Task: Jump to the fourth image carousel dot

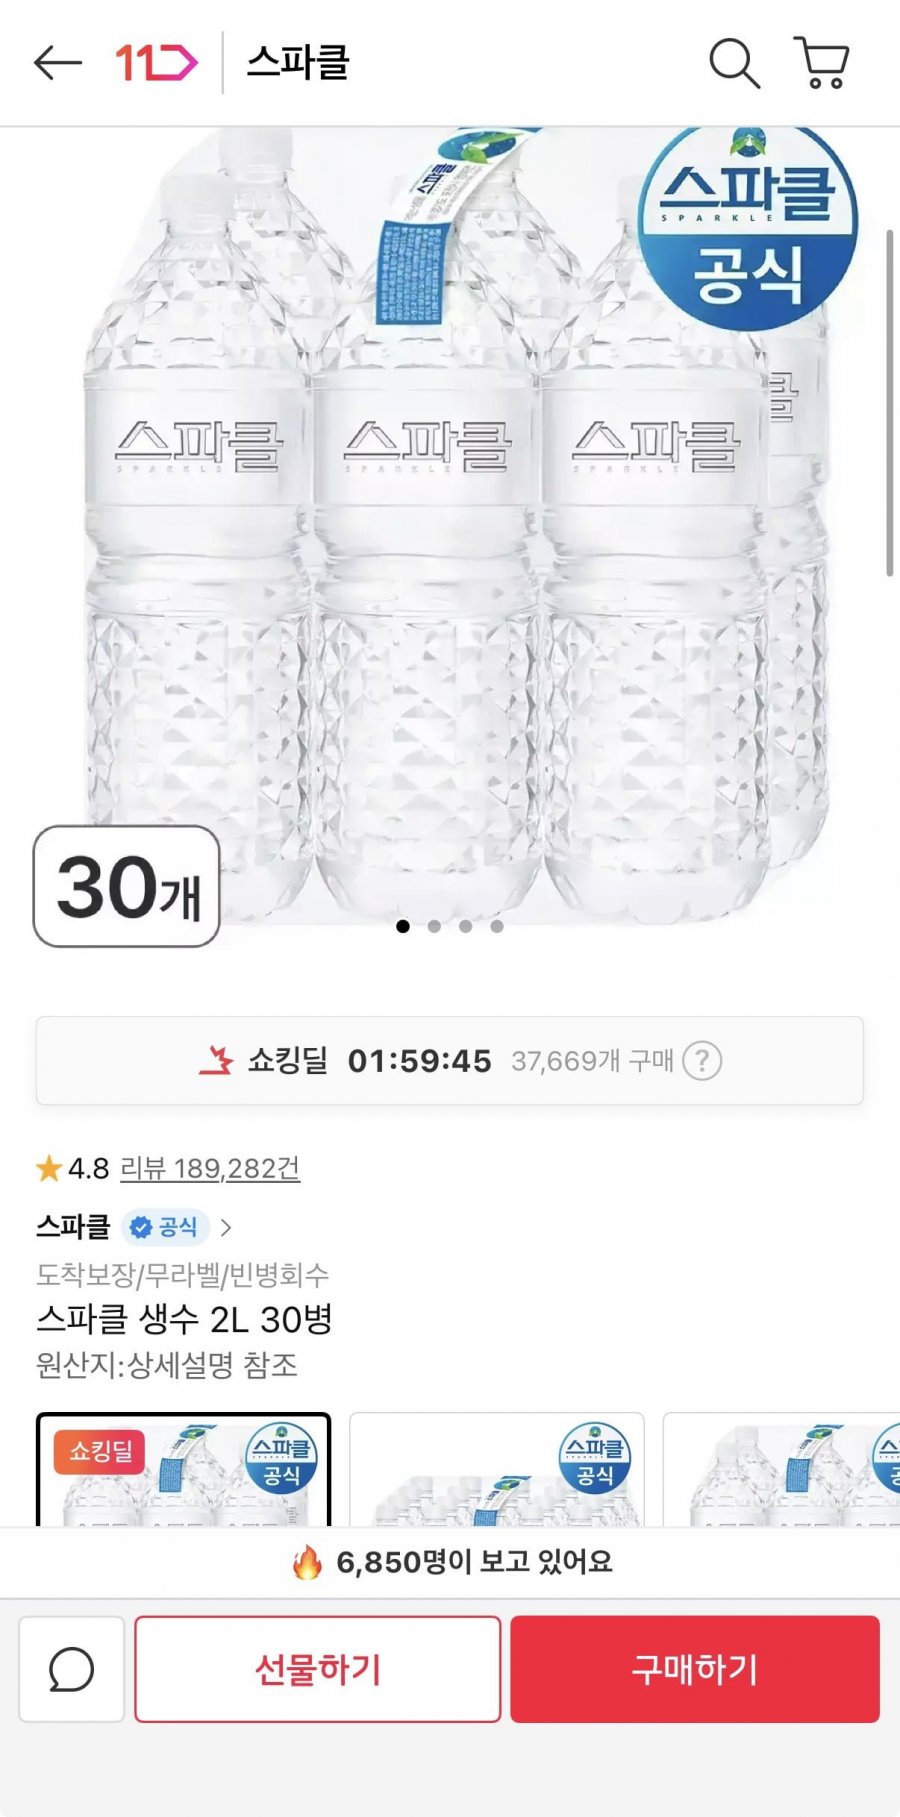Action: pyautogui.click(x=497, y=926)
